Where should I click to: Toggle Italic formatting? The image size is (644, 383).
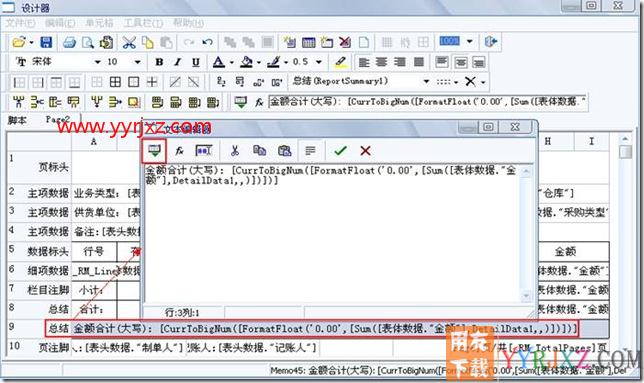[177, 62]
